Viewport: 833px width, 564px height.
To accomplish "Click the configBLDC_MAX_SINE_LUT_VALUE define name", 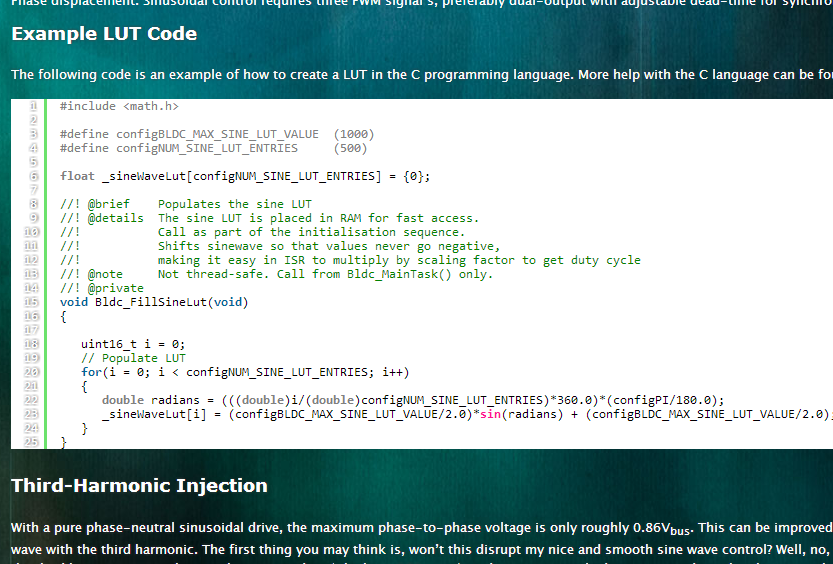I will (217, 134).
